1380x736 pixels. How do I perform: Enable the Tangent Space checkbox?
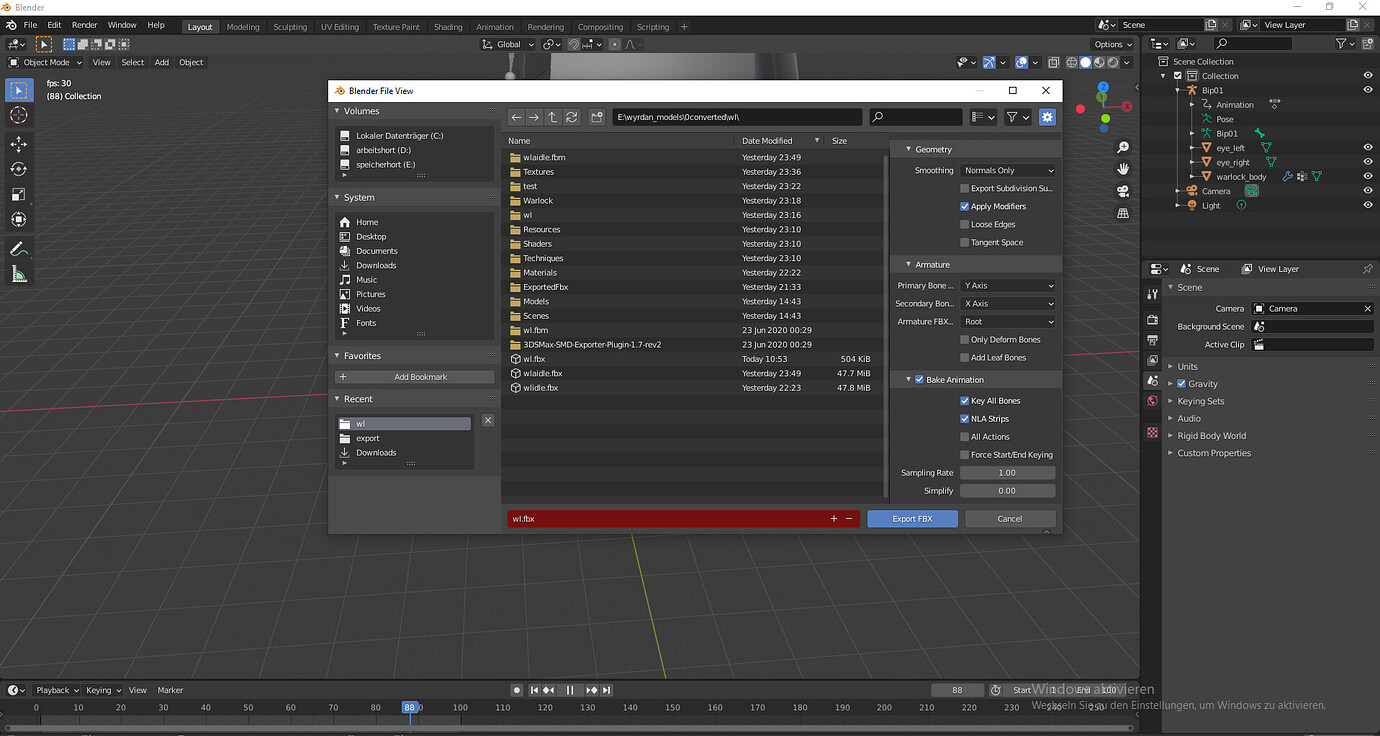pyautogui.click(x=964, y=242)
